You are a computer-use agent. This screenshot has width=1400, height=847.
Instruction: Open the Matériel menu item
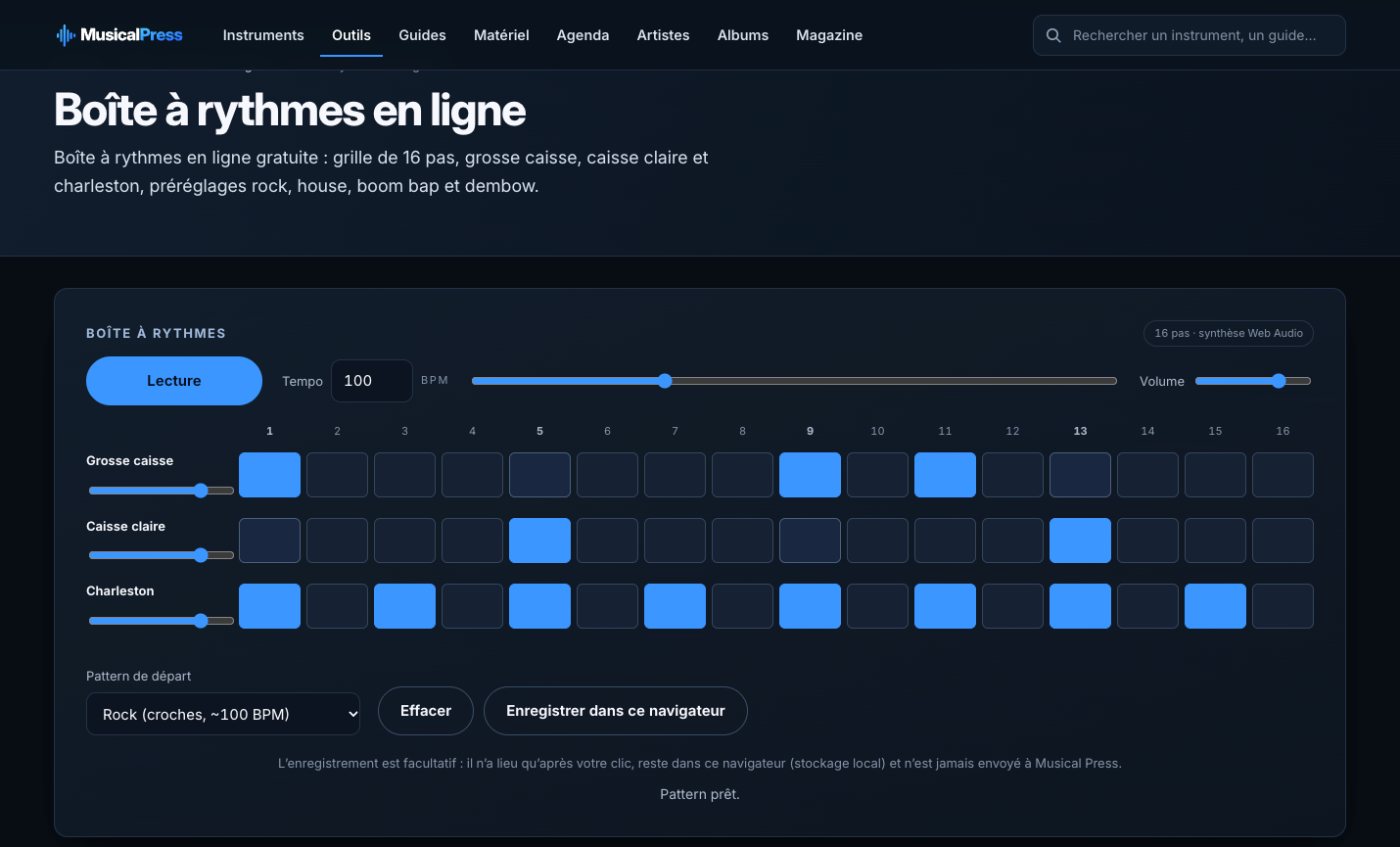[501, 35]
